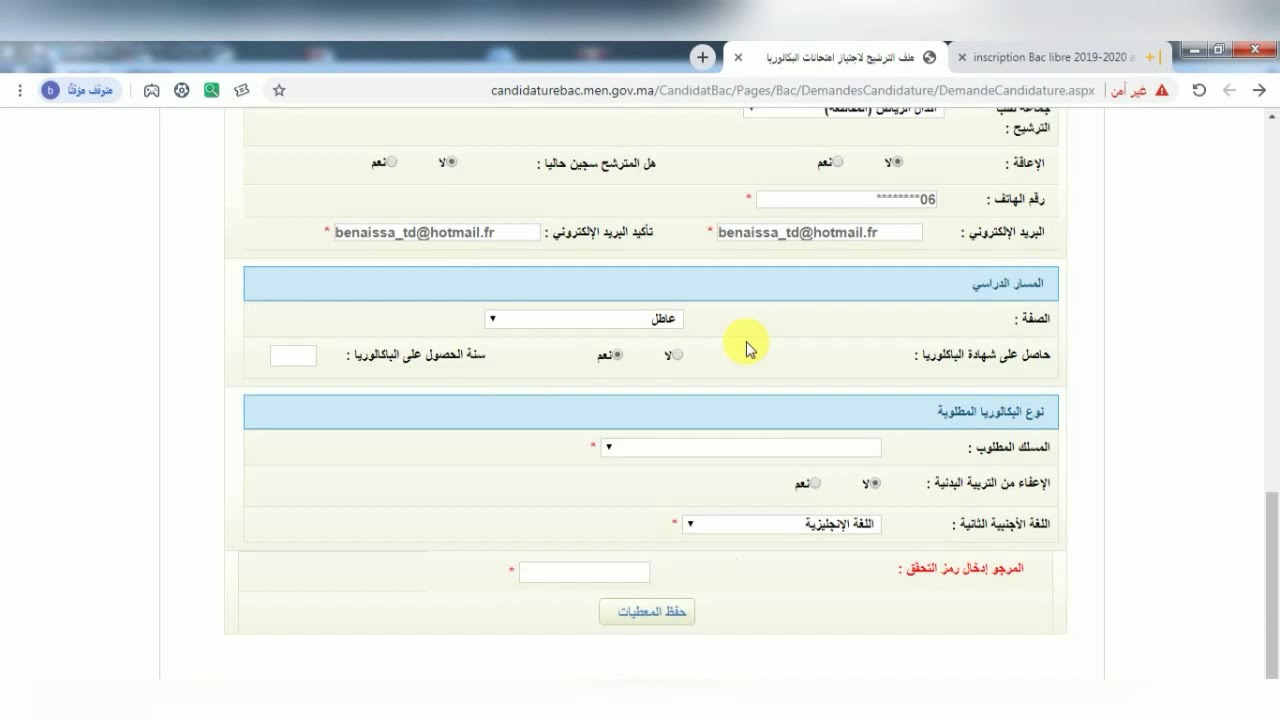This screenshot has height=720, width=1280.
Task: Select لا for المترشح سجين حاليا
Action: (451, 162)
